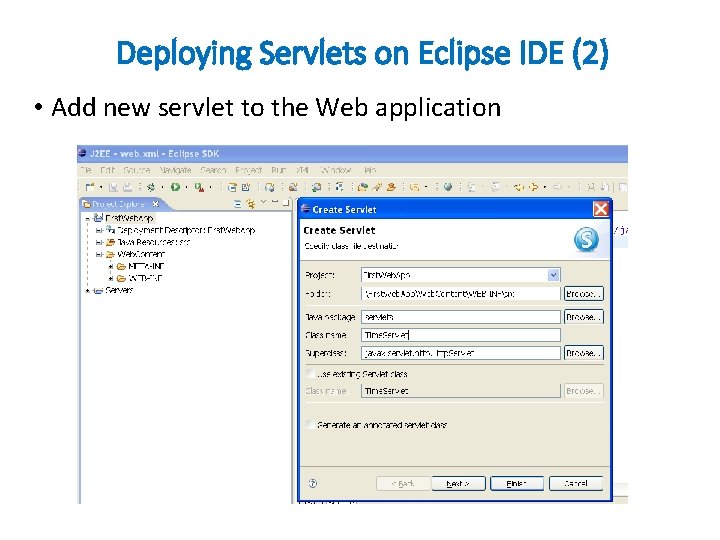
Task: Click the Servers icon in Project Explorer
Action: (97, 290)
